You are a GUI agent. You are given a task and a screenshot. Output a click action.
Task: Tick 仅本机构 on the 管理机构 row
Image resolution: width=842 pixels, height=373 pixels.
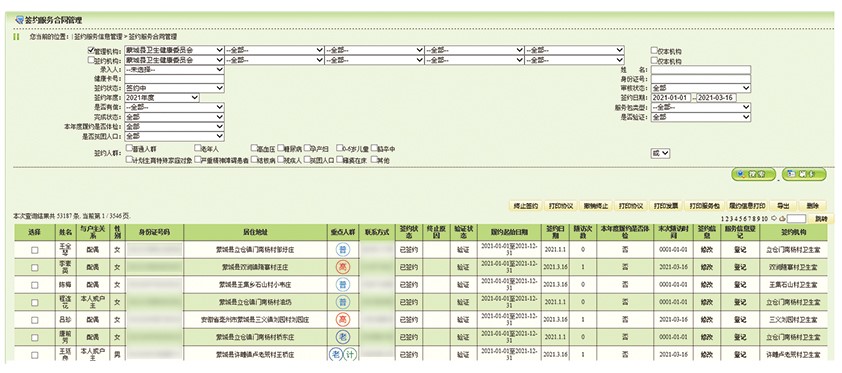point(654,50)
